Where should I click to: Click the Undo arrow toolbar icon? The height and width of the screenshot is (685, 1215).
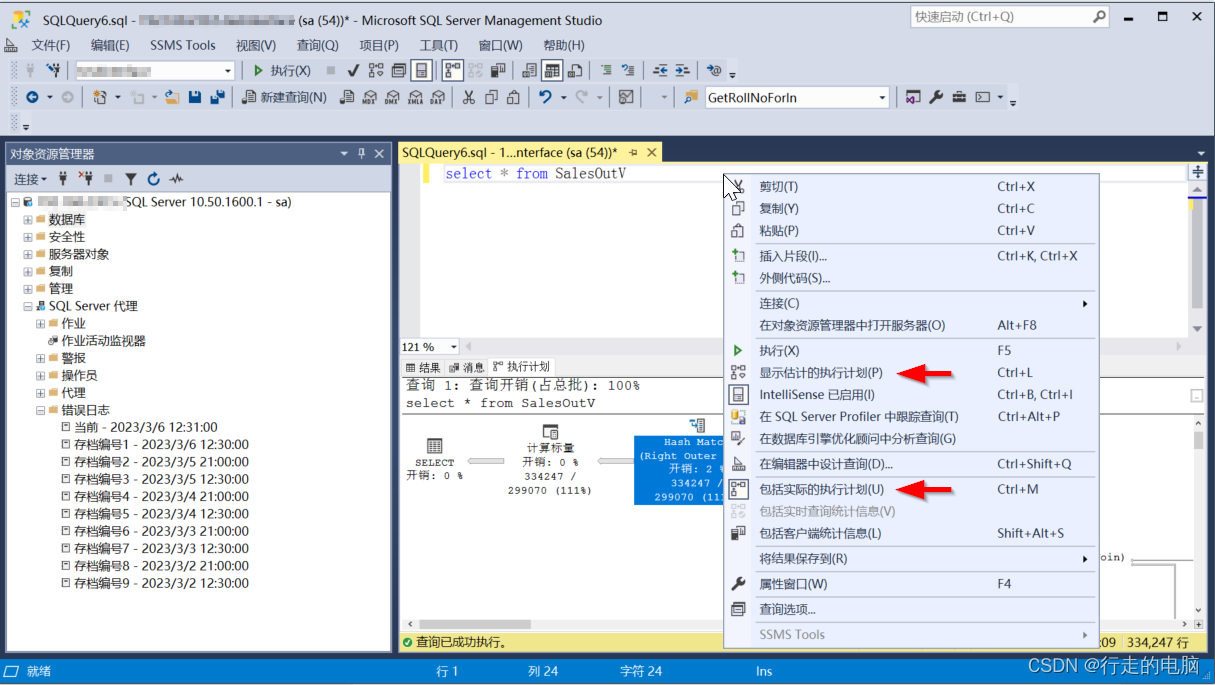tap(545, 97)
